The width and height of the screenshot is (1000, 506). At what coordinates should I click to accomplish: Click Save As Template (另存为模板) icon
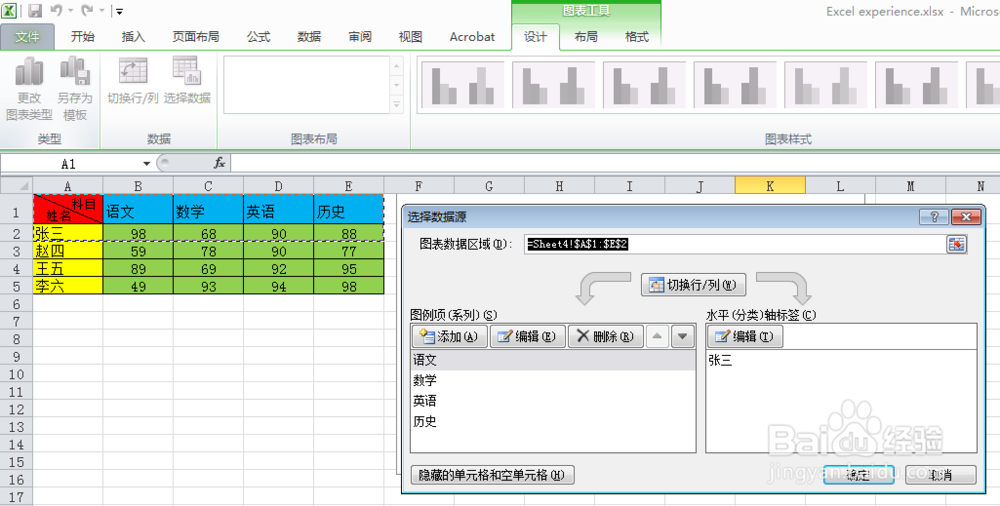(75, 89)
